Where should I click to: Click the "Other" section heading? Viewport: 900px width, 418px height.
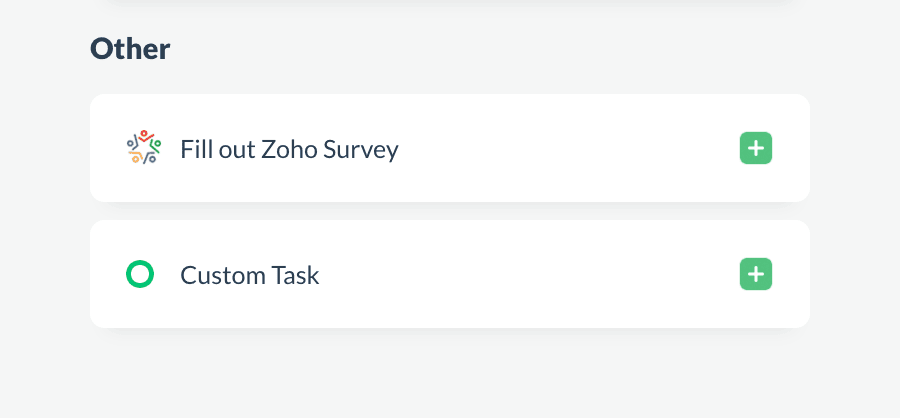[130, 48]
